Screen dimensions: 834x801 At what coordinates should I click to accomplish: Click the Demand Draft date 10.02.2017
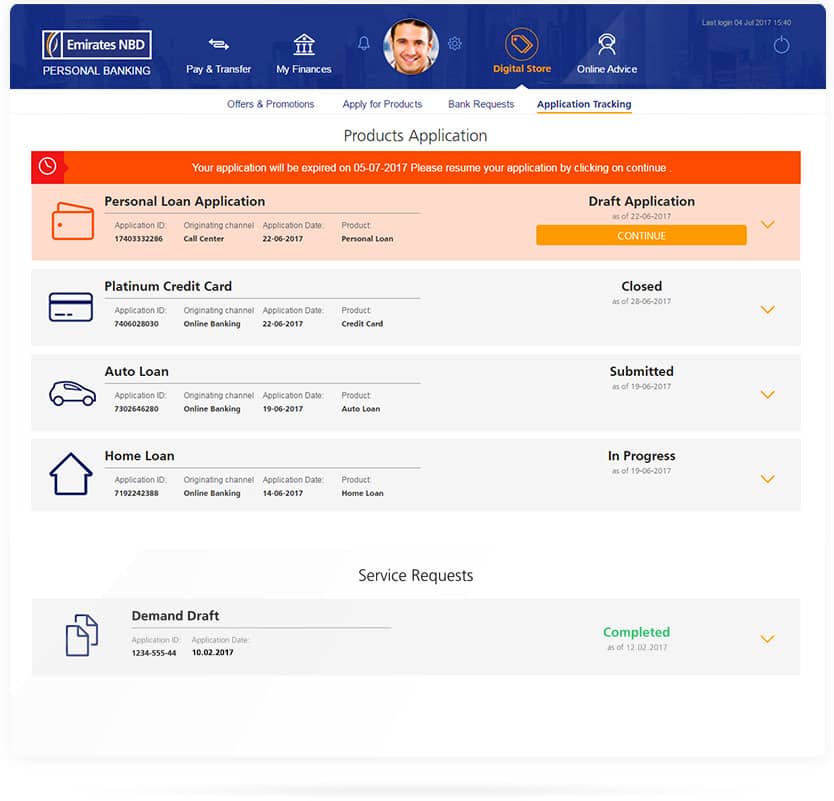tap(213, 653)
